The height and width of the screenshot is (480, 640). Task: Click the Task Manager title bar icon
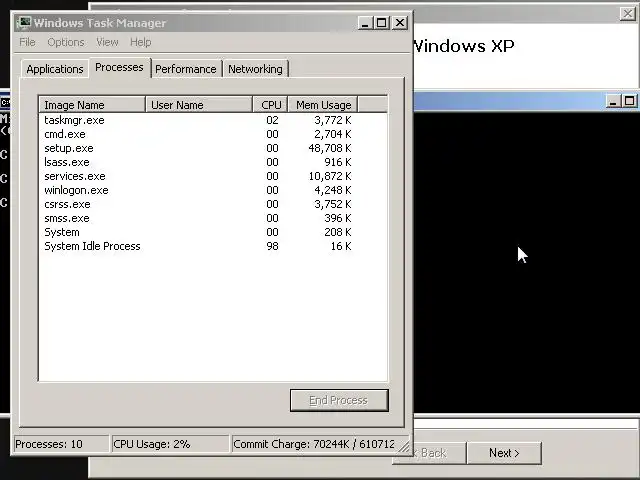pos(24,23)
